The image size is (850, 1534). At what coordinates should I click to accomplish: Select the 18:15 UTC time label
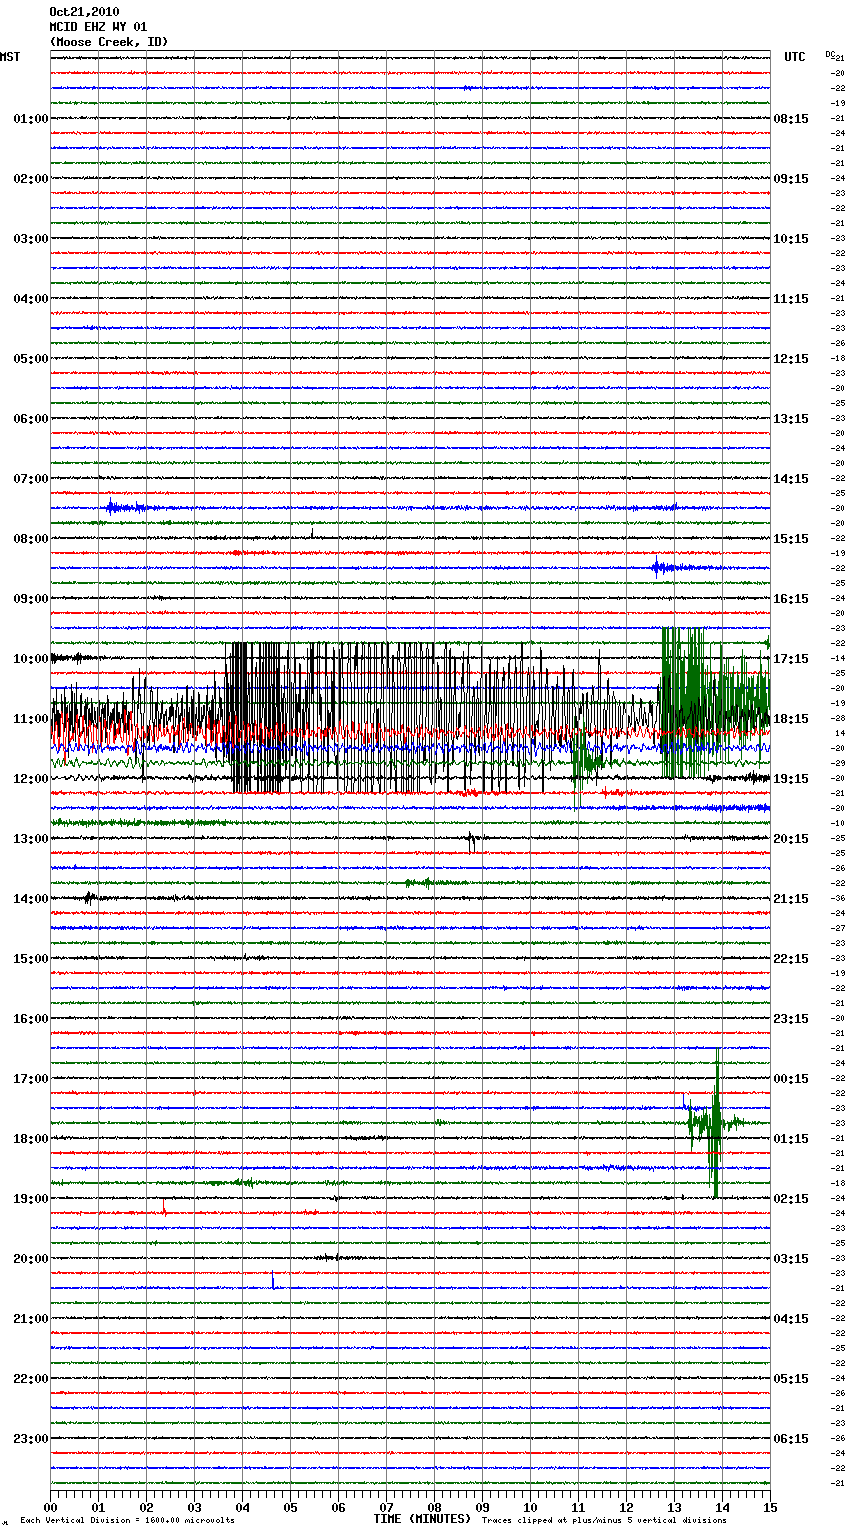pyautogui.click(x=791, y=719)
